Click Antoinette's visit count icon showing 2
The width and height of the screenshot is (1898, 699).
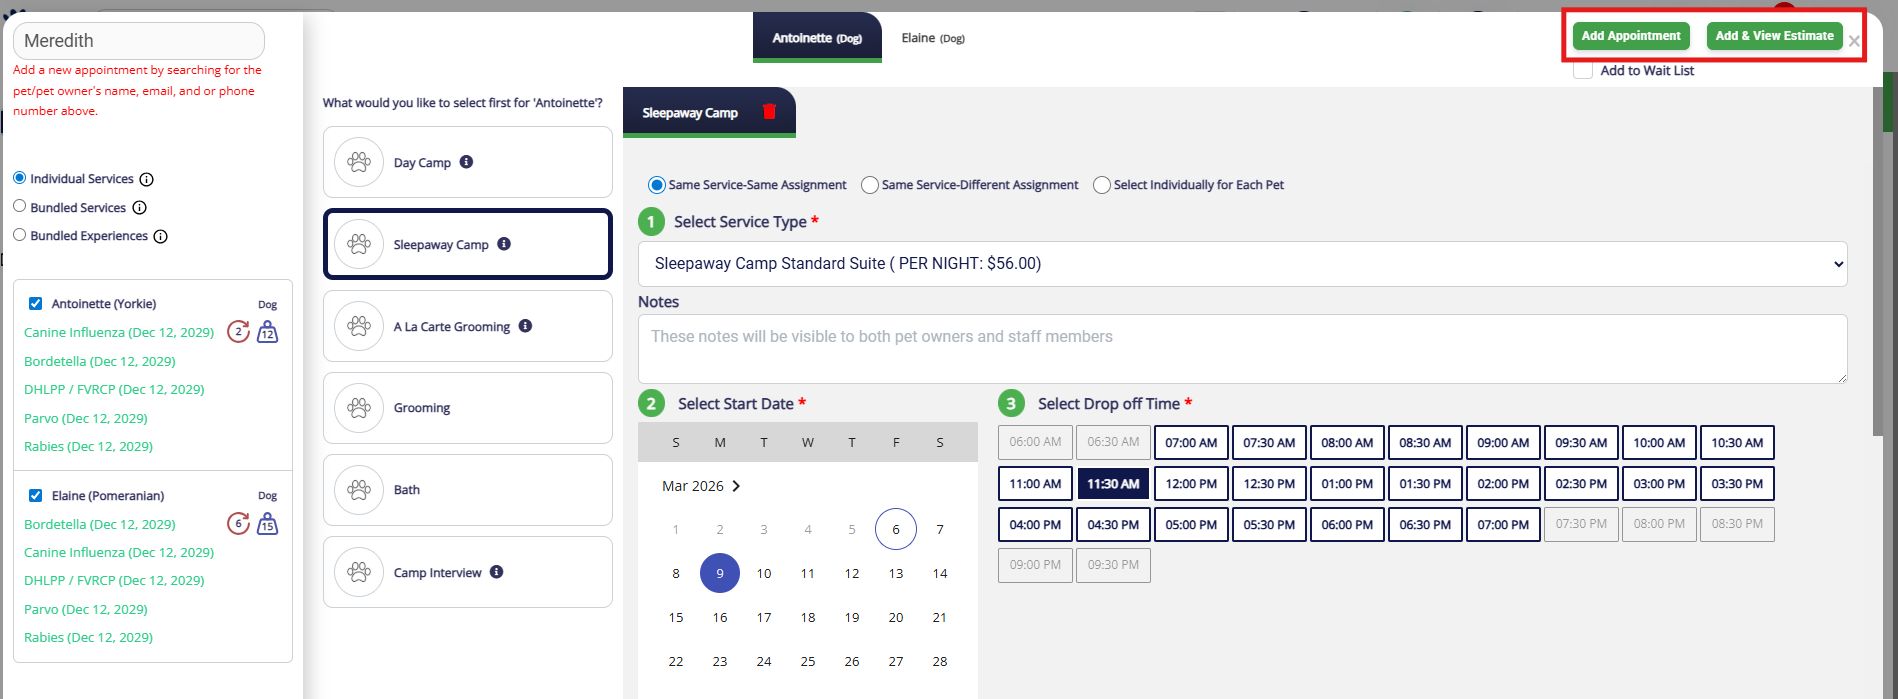(x=238, y=331)
